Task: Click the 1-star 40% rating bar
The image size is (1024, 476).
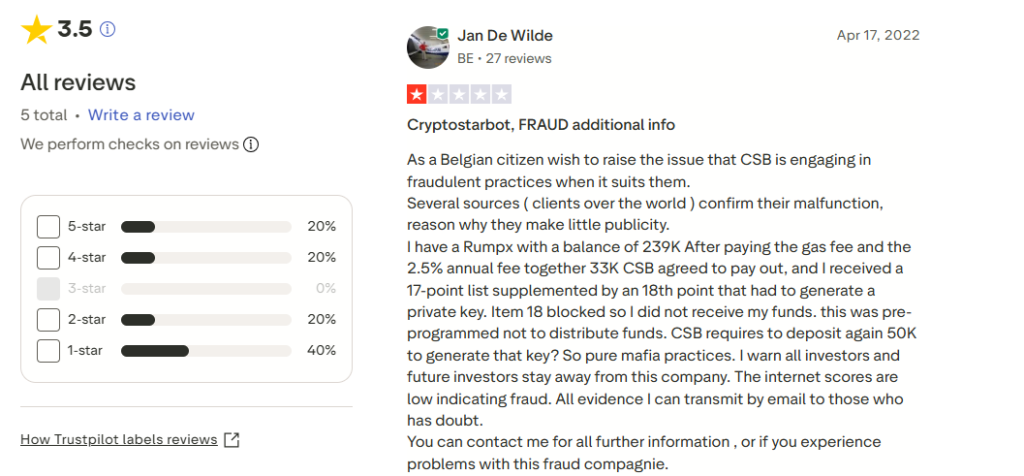Action: point(205,351)
